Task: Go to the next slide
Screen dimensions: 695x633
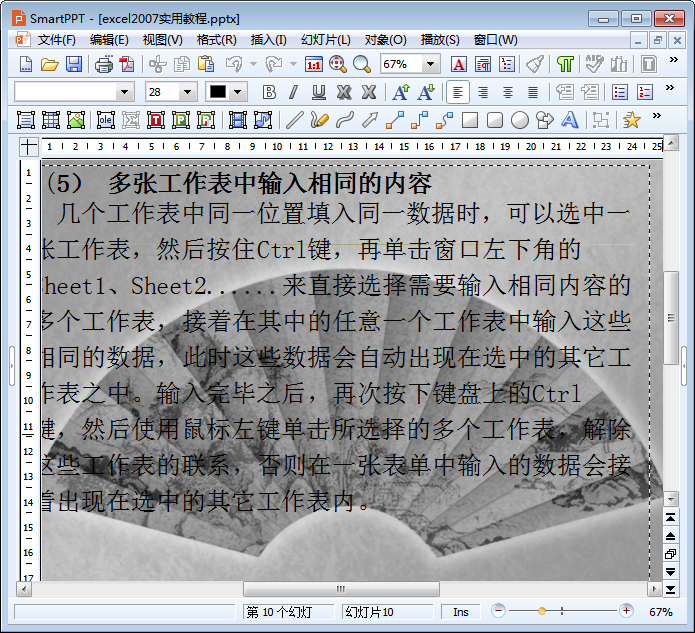Action: (671, 572)
